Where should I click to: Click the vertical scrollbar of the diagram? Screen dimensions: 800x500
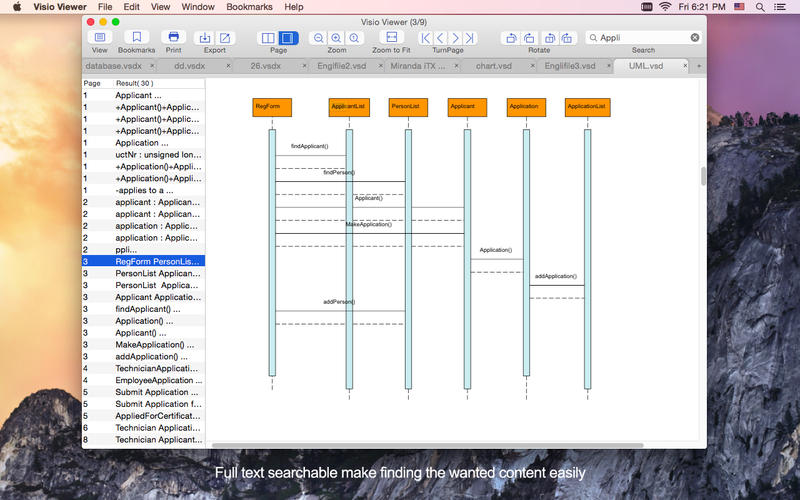704,176
